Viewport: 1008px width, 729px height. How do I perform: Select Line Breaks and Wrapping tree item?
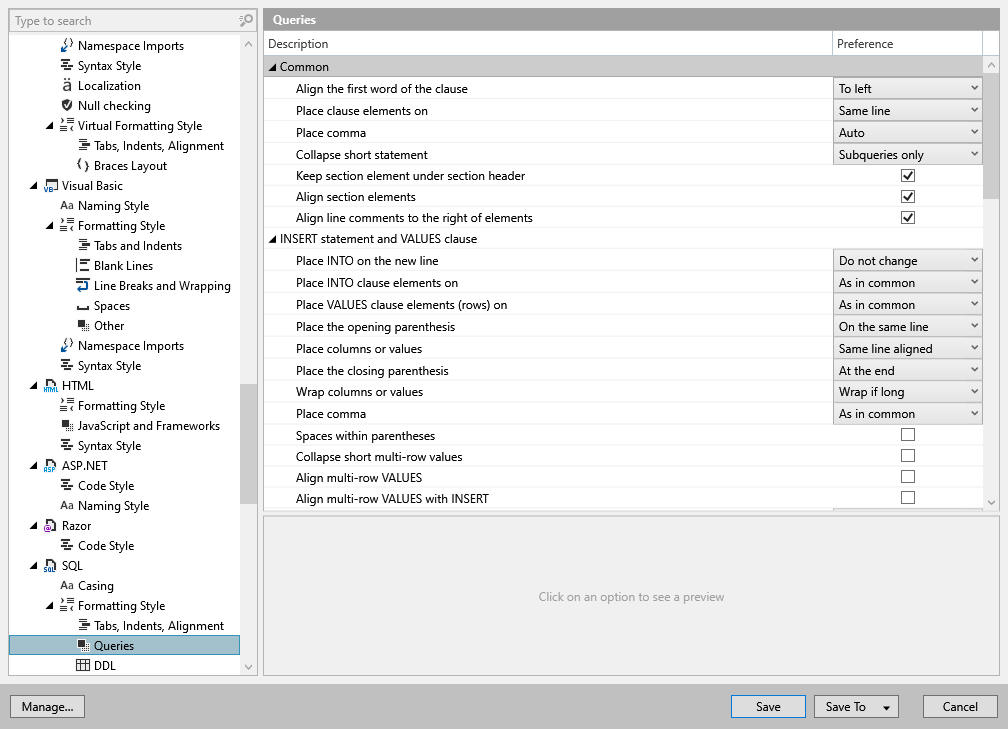coord(162,286)
